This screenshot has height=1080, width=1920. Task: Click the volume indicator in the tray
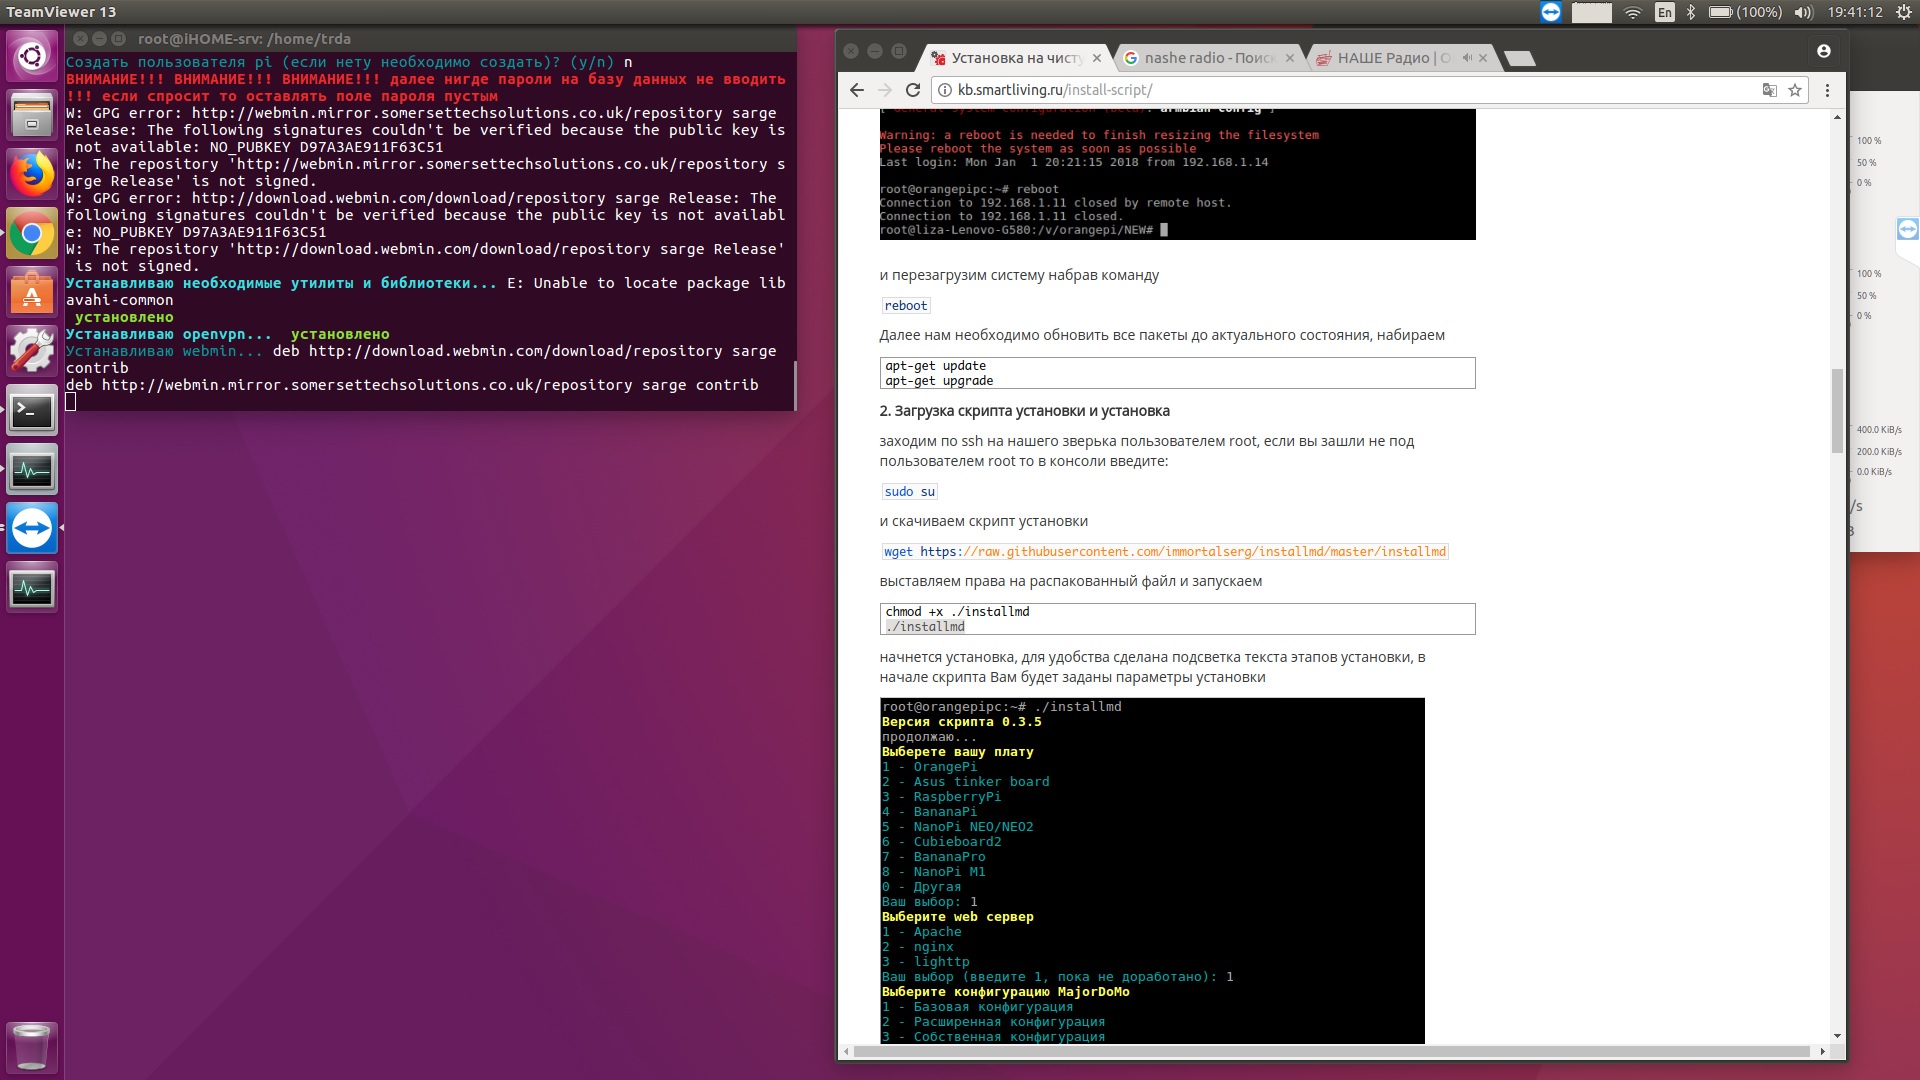click(1803, 12)
